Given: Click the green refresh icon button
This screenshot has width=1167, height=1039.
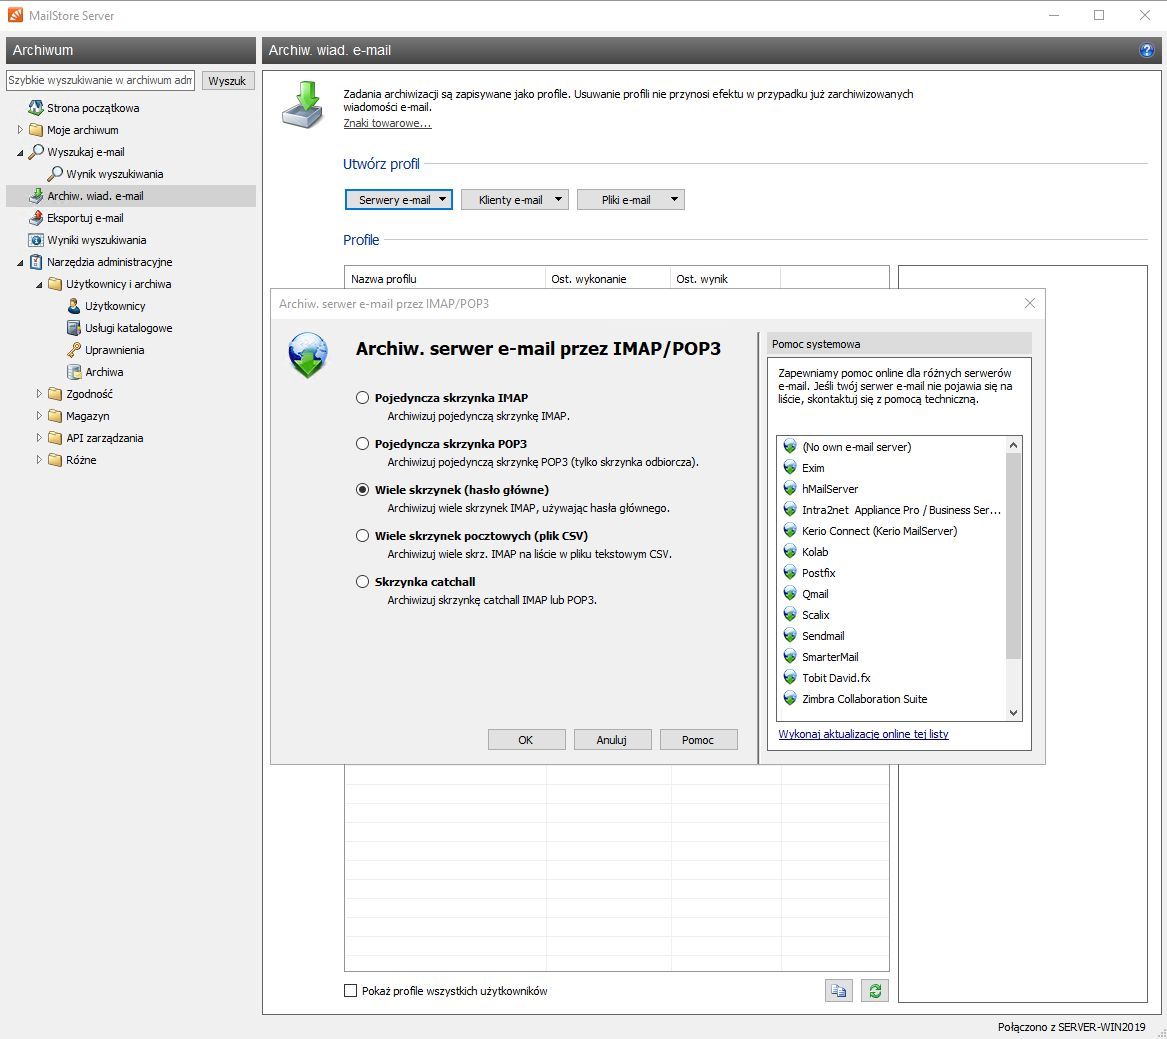Looking at the screenshot, I should tap(875, 991).
